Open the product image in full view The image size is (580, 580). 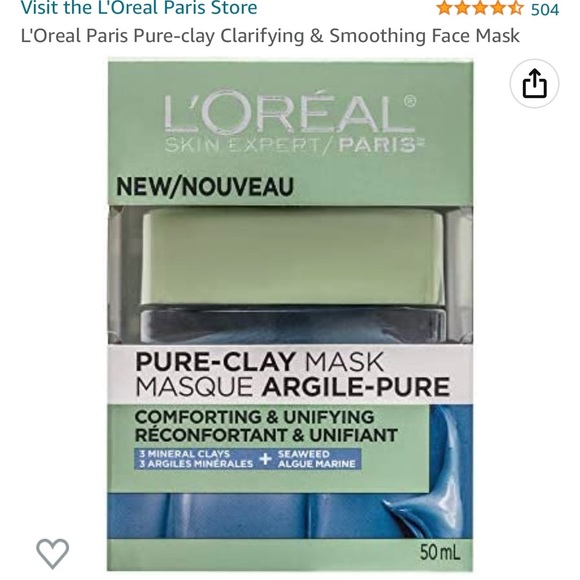click(290, 315)
